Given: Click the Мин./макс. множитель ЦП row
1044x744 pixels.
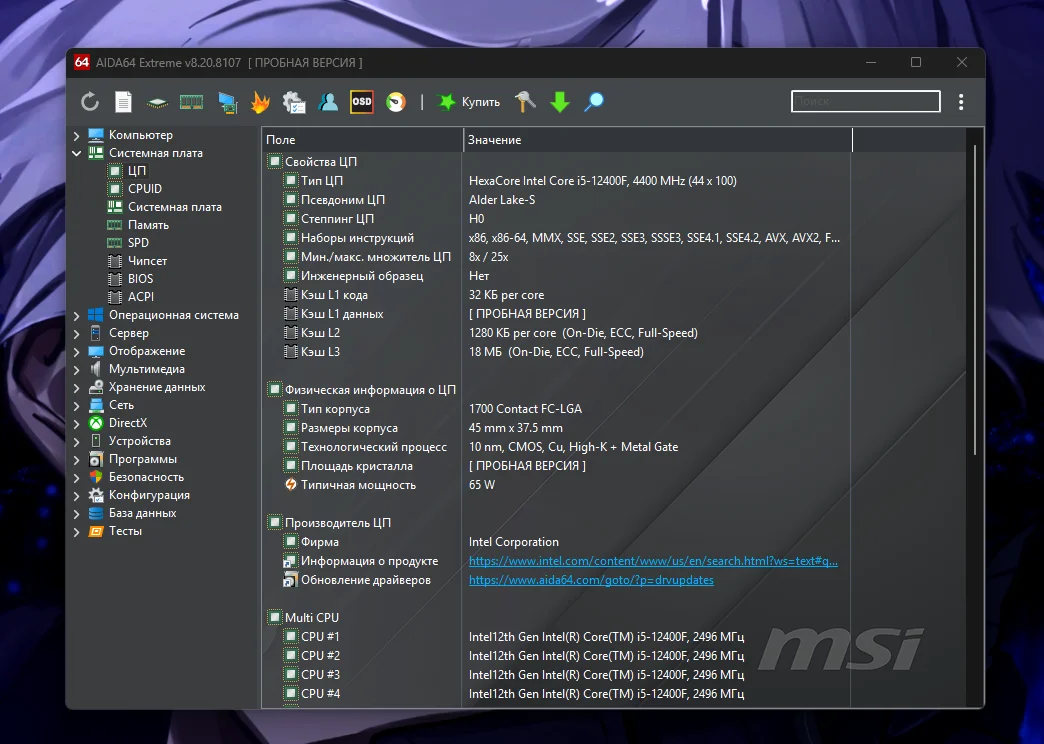Looking at the screenshot, I should coord(556,257).
